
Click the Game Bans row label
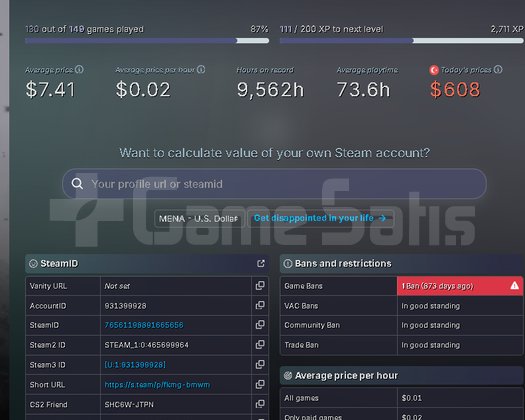pos(303,286)
